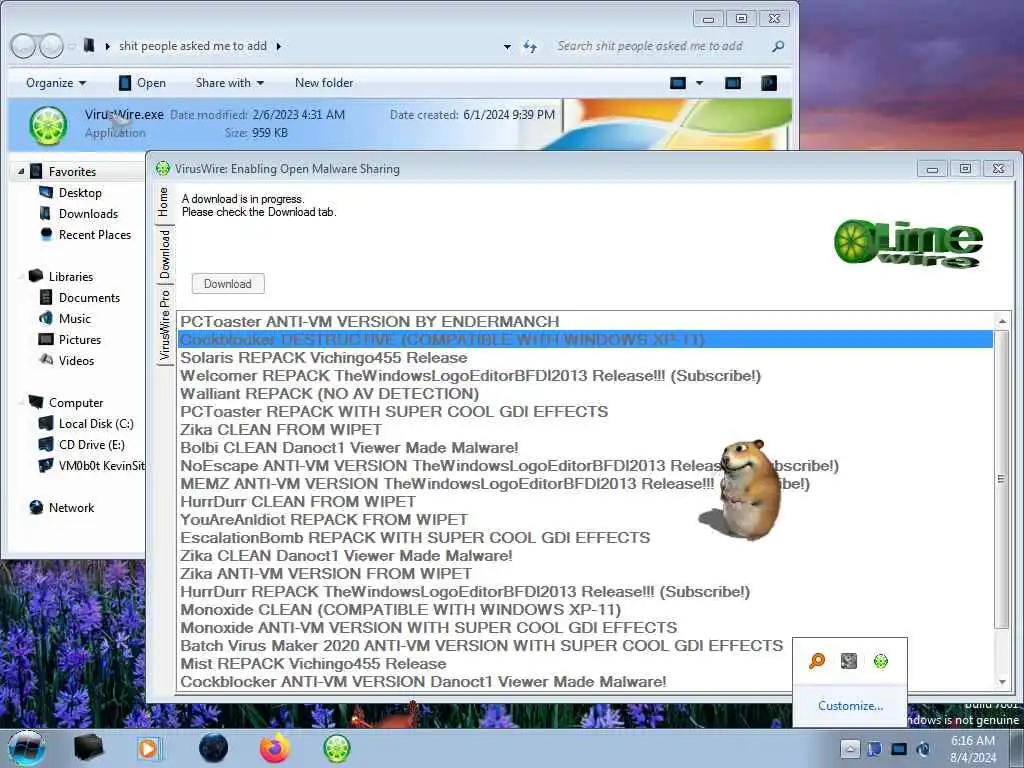Click the change view icon in Explorer
Image resolution: width=1024 pixels, height=768 pixels.
(678, 83)
